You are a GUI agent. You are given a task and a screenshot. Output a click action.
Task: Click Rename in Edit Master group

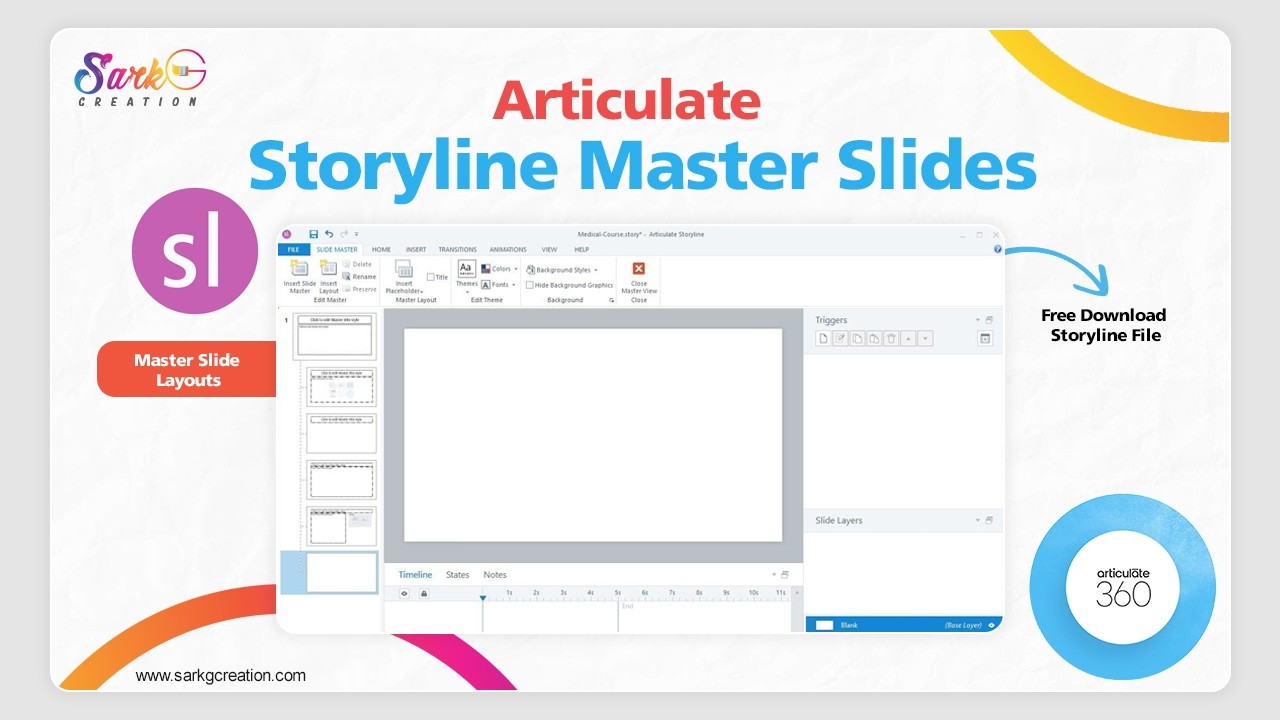click(x=359, y=276)
